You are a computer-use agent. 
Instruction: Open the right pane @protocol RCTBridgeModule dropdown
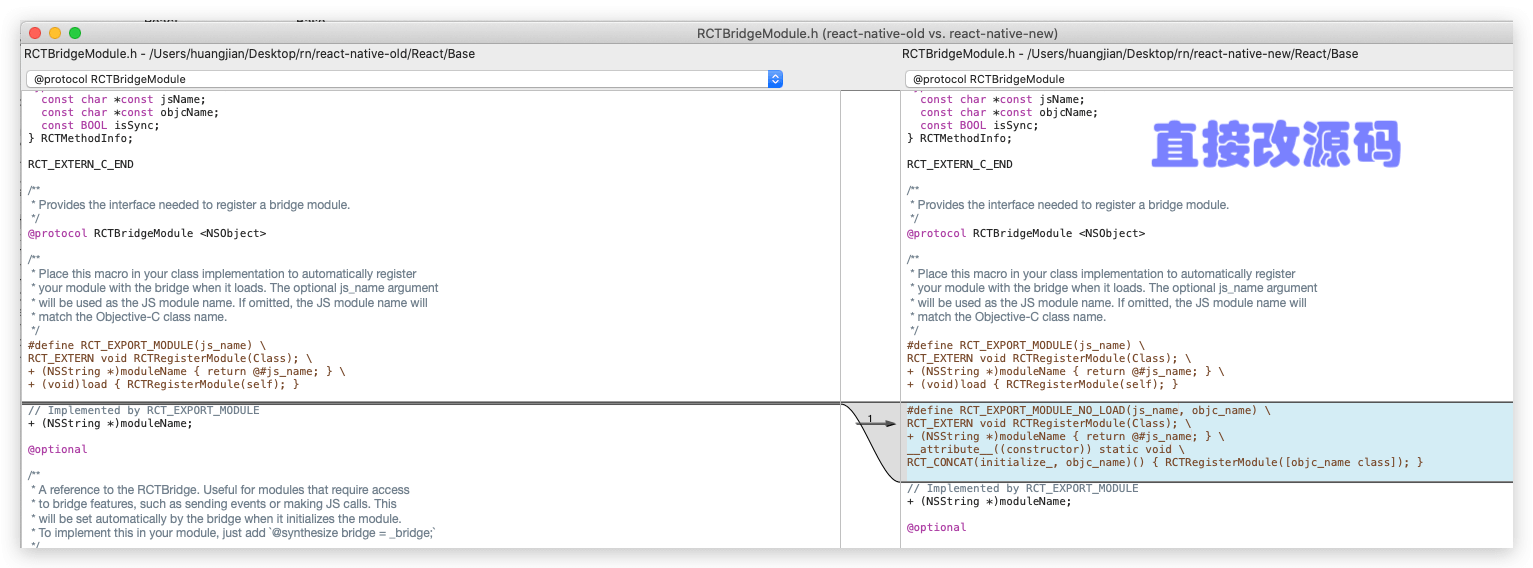(1209, 79)
